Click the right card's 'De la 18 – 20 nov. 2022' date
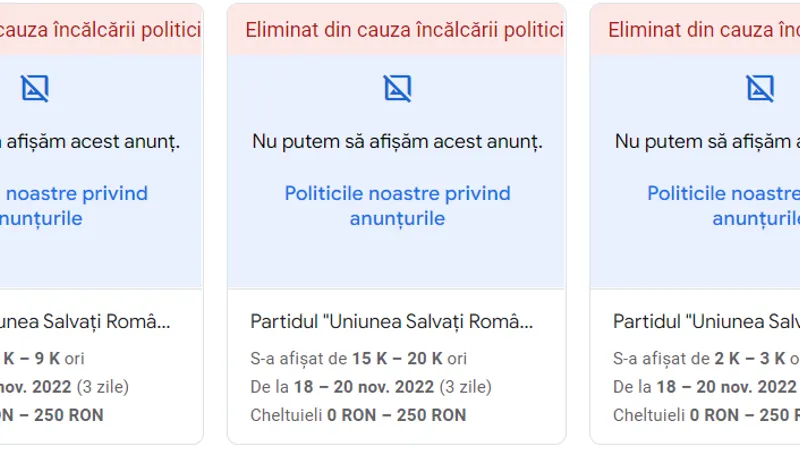800x450 pixels. 706,387
